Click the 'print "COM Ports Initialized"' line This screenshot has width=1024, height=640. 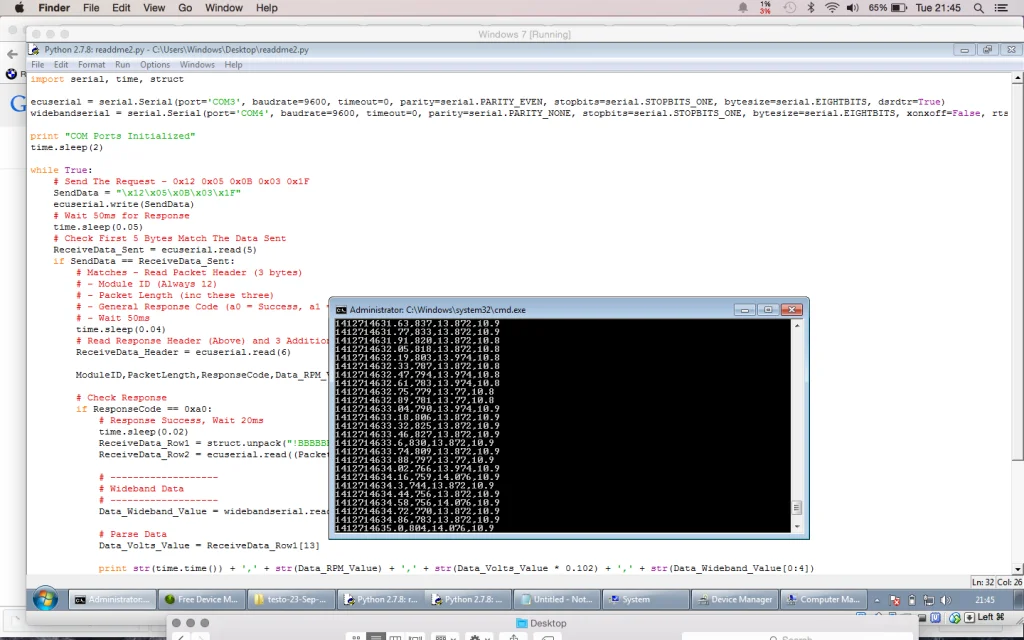click(x=113, y=136)
